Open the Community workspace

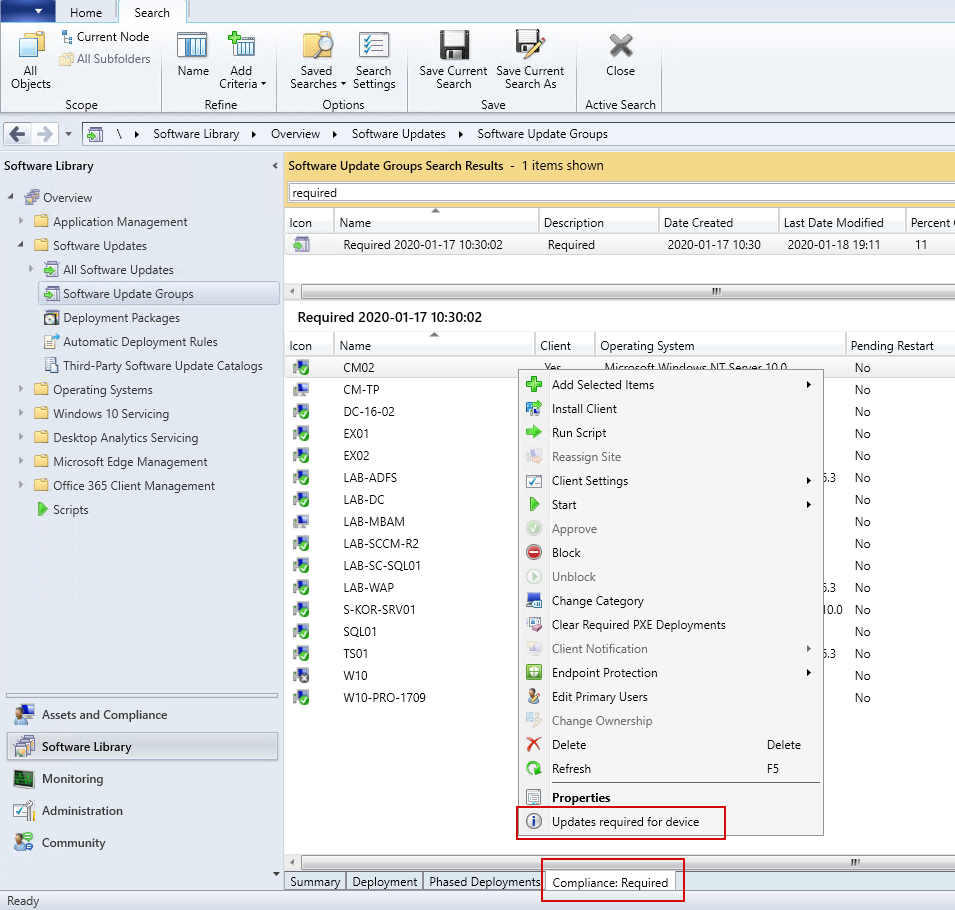coord(142,842)
